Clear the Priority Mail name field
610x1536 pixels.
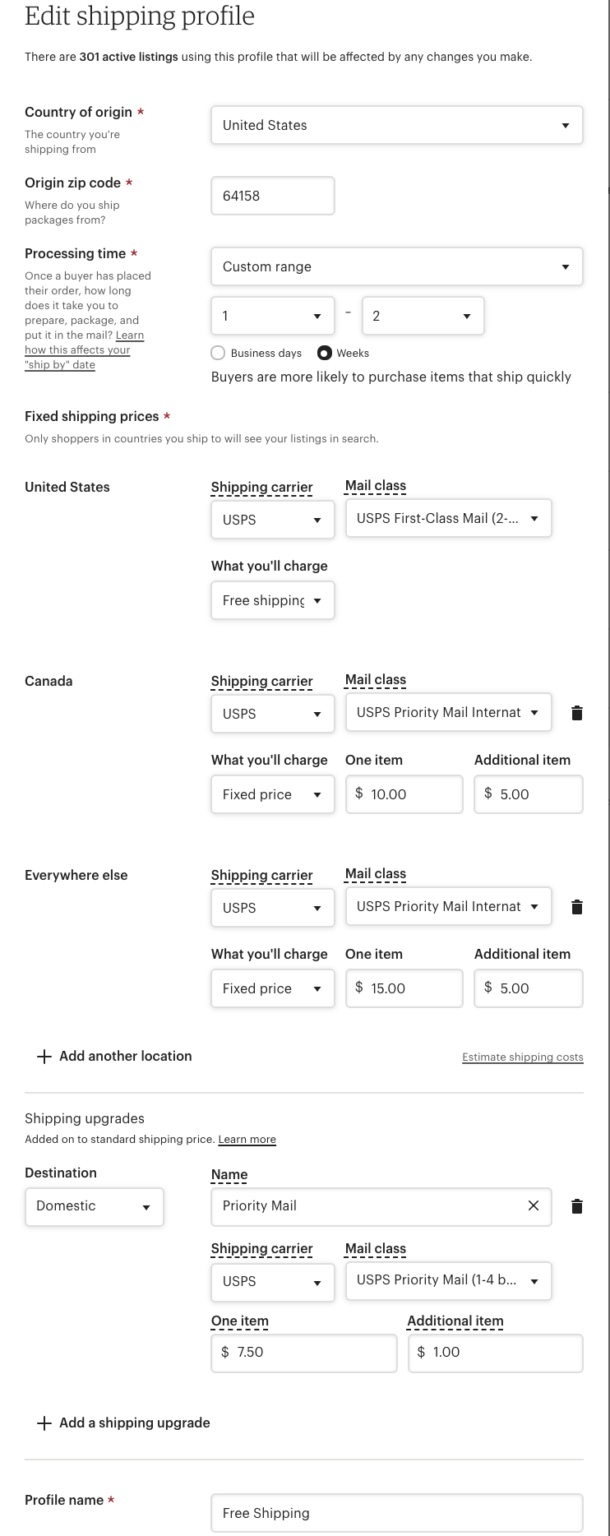[x=533, y=1206]
